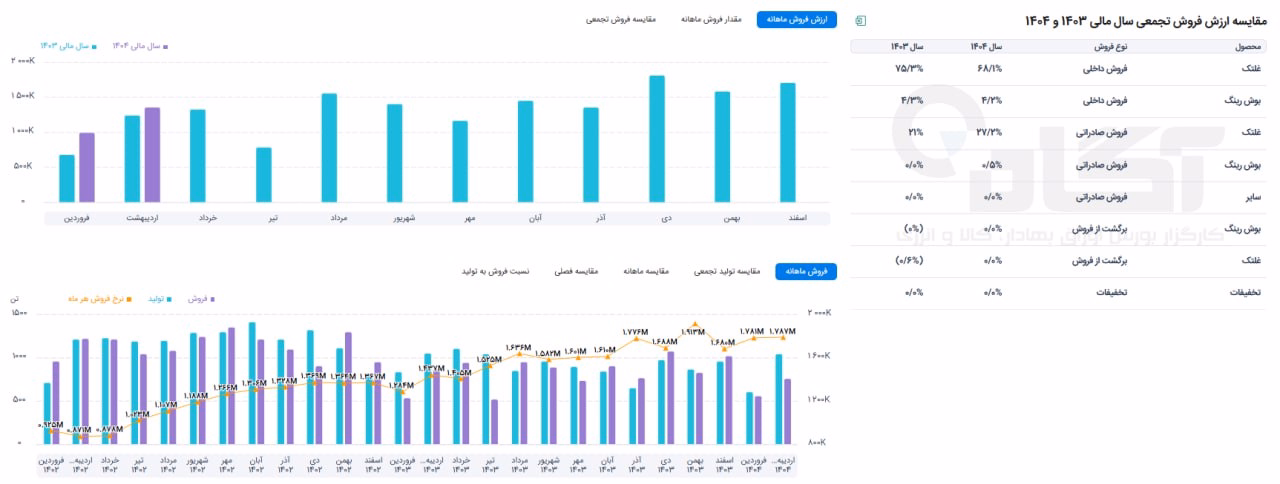Click the خرداد axis label in top chart

209,217
